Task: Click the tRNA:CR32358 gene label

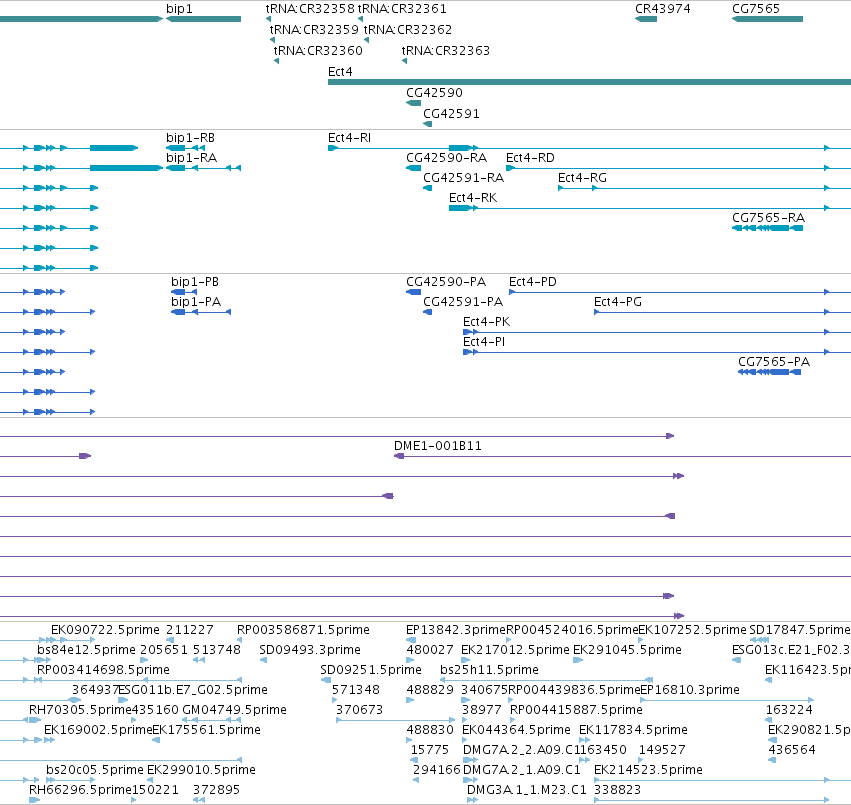Action: pyautogui.click(x=310, y=9)
